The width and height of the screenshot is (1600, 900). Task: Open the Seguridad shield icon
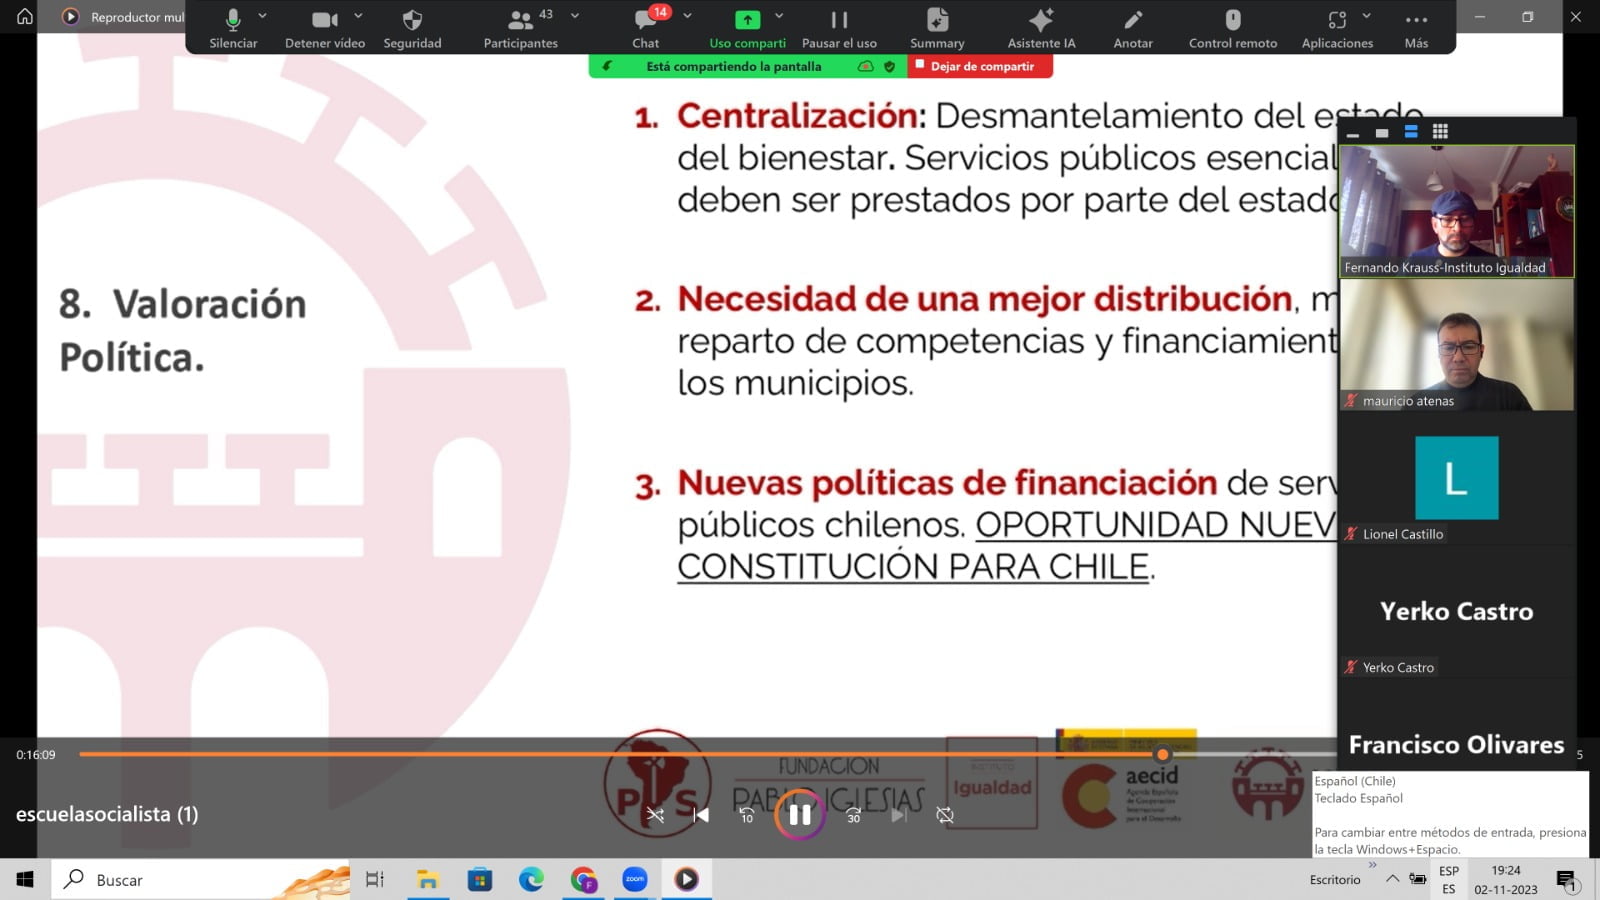coord(412,28)
